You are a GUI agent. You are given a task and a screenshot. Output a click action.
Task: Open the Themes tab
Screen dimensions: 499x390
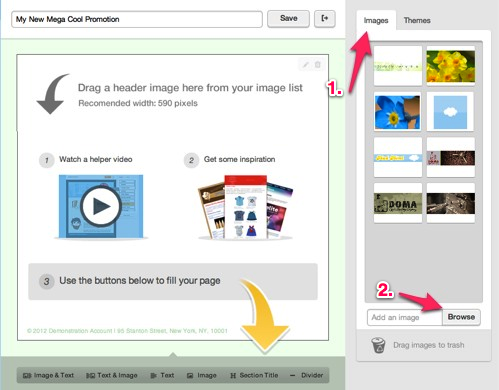tap(417, 20)
